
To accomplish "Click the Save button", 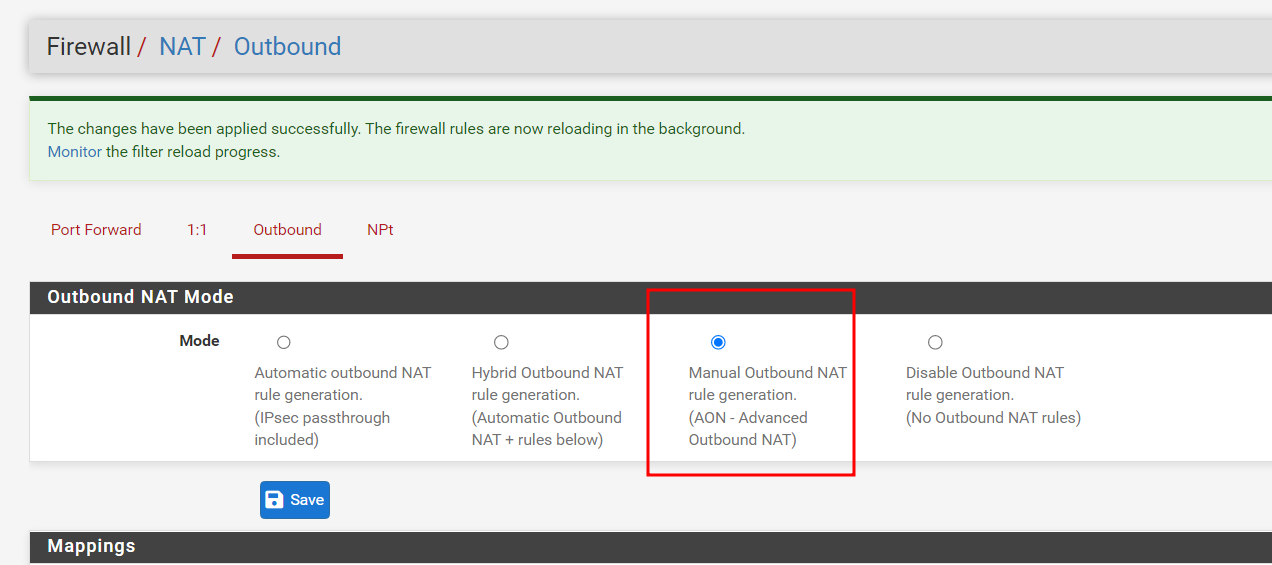I will click(295, 500).
